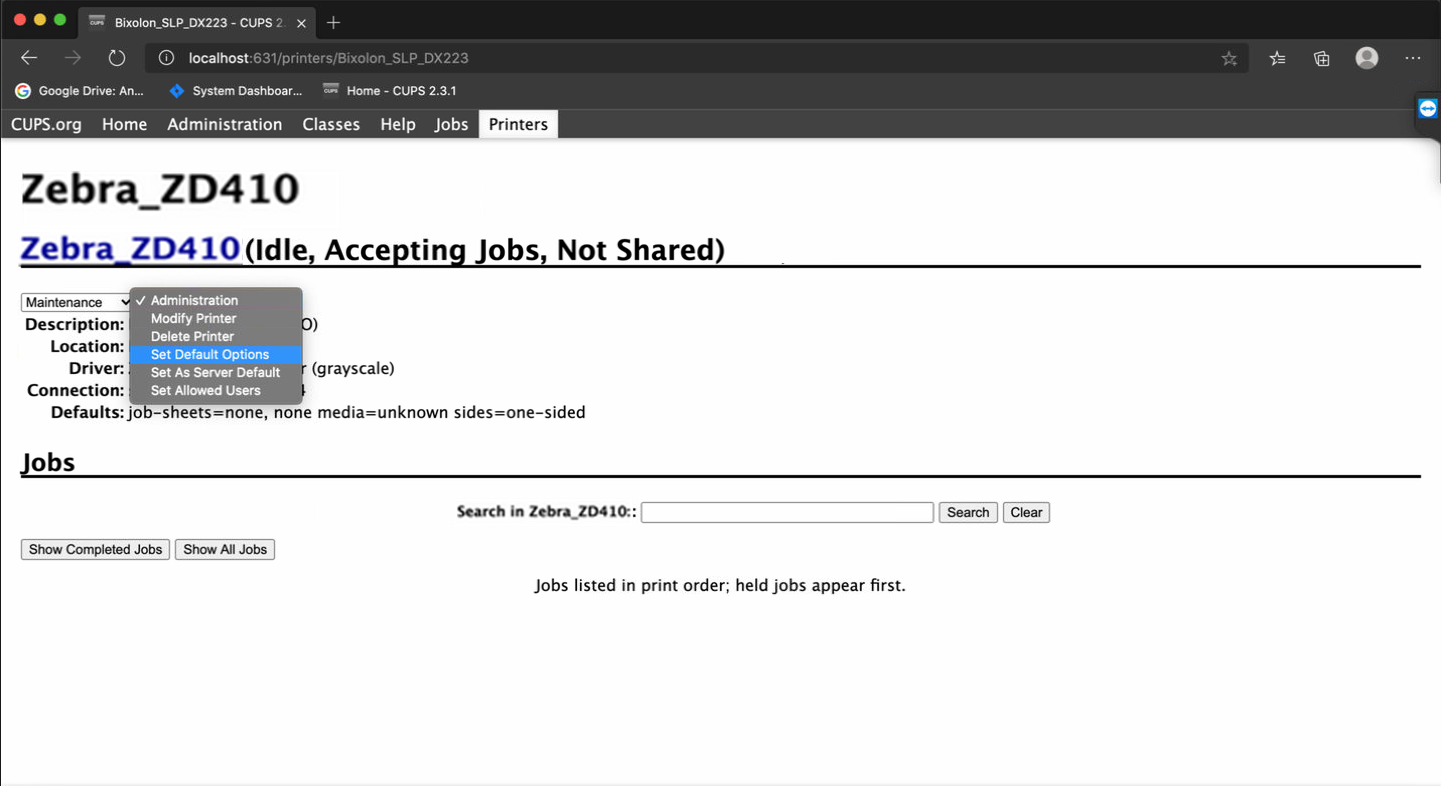Click the browser forward arrow

(73, 58)
